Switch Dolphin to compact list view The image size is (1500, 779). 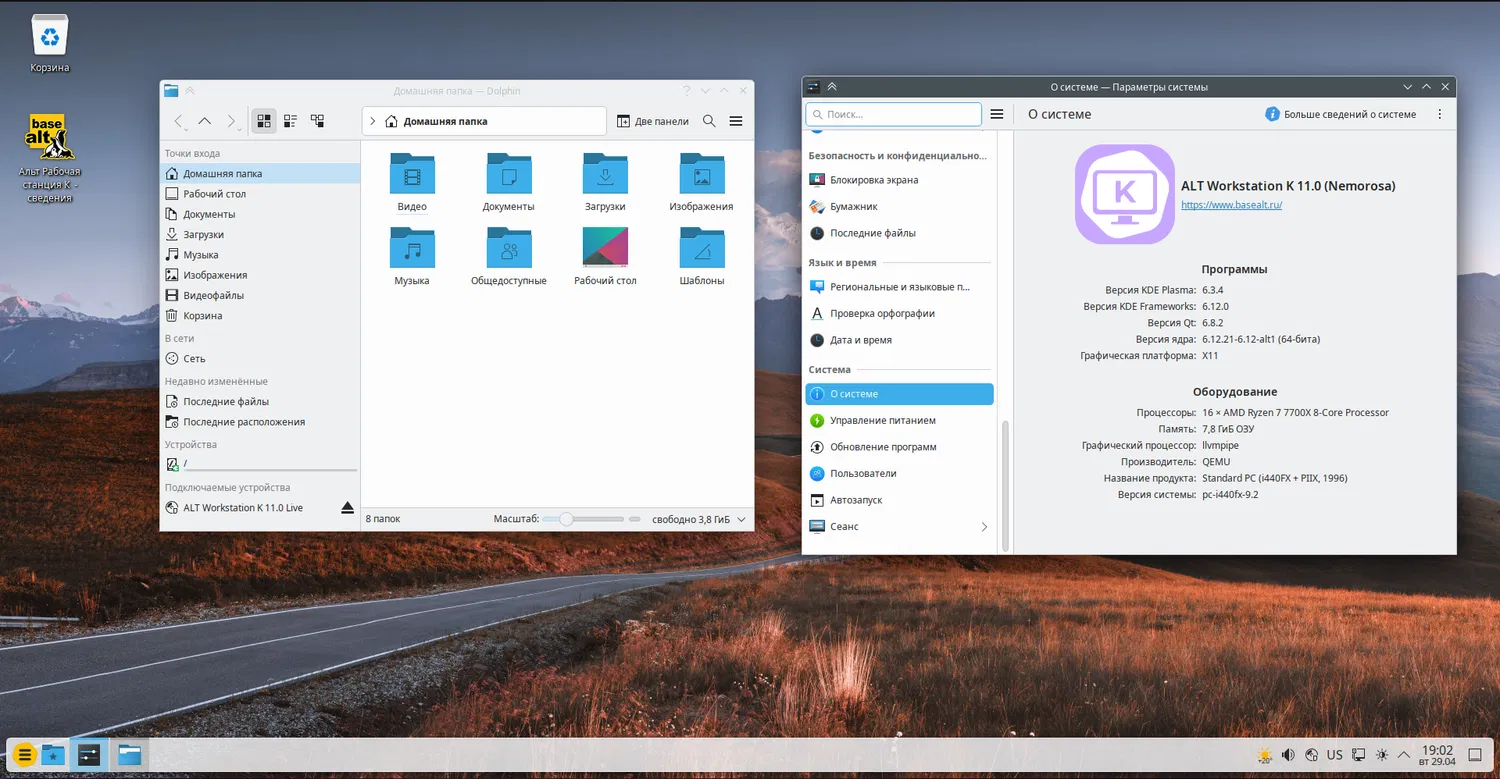[290, 121]
